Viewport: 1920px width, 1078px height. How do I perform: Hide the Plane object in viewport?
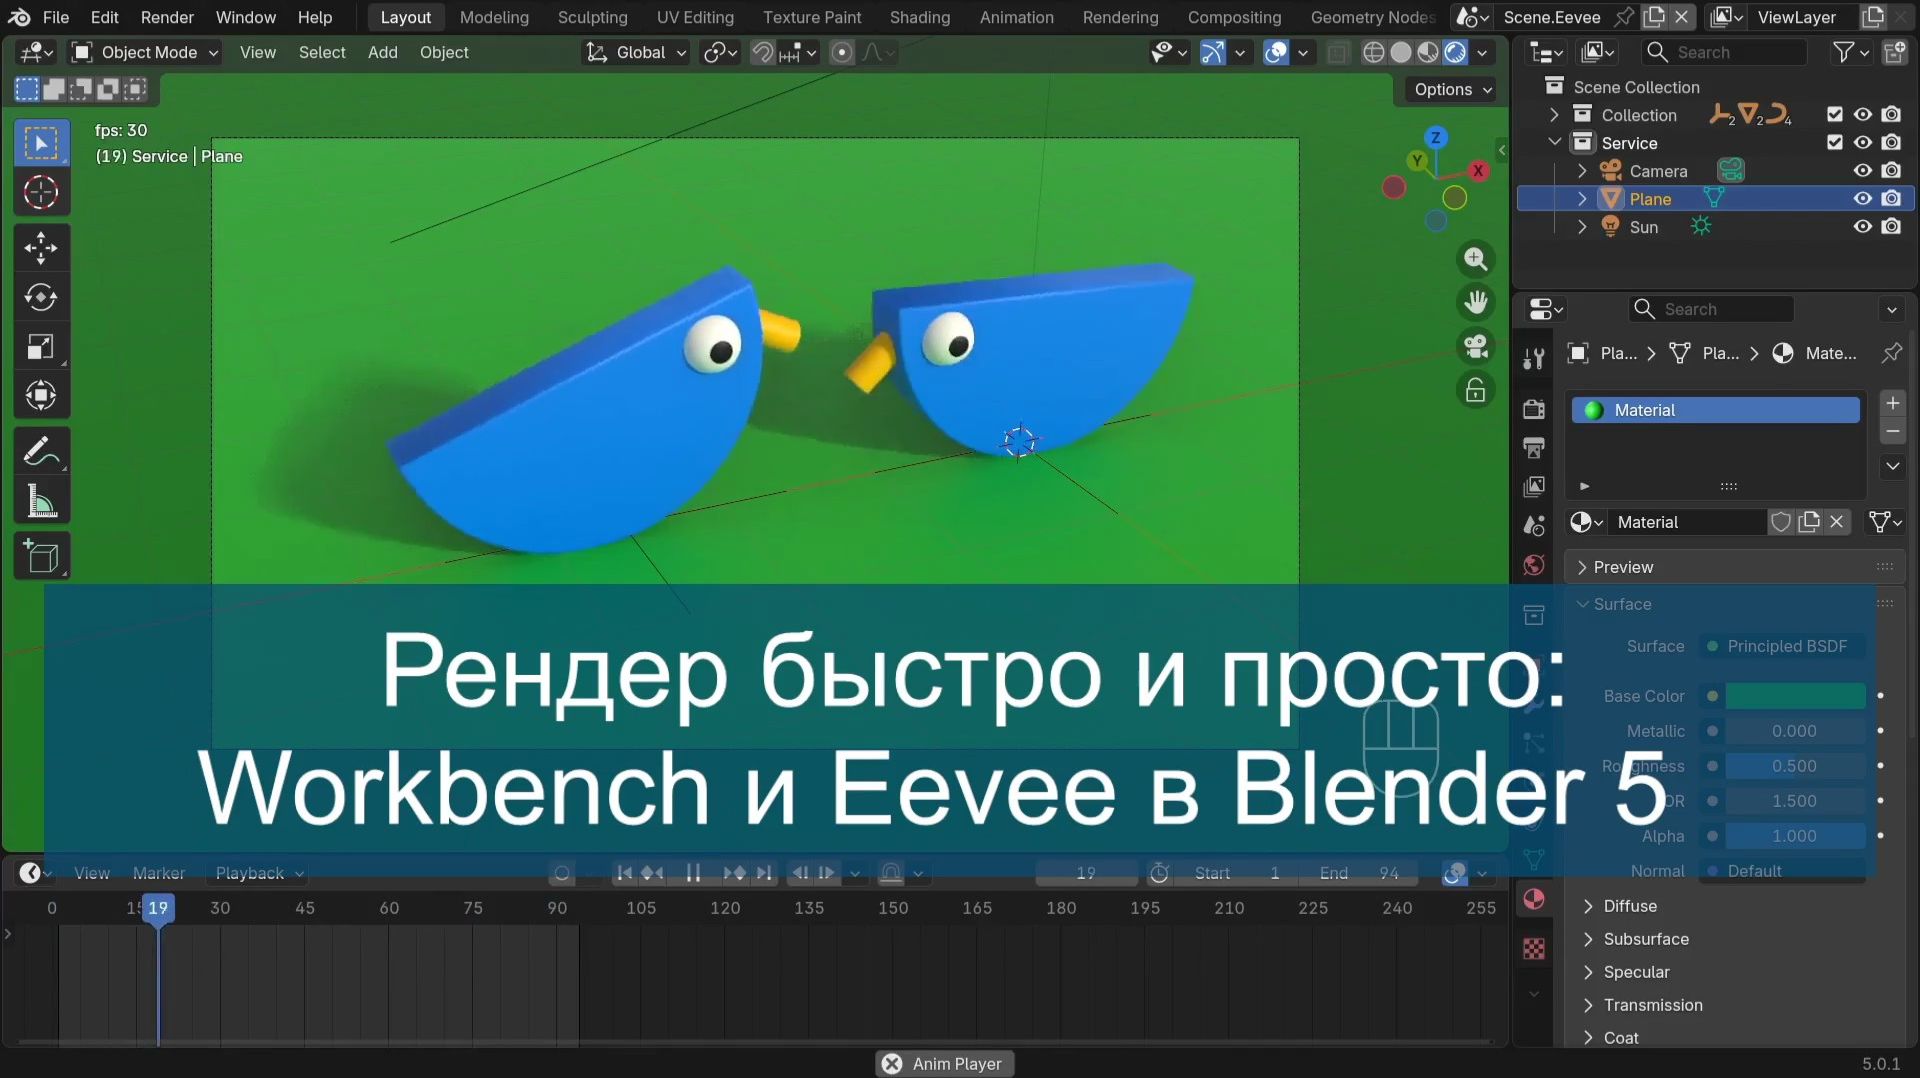click(1862, 199)
